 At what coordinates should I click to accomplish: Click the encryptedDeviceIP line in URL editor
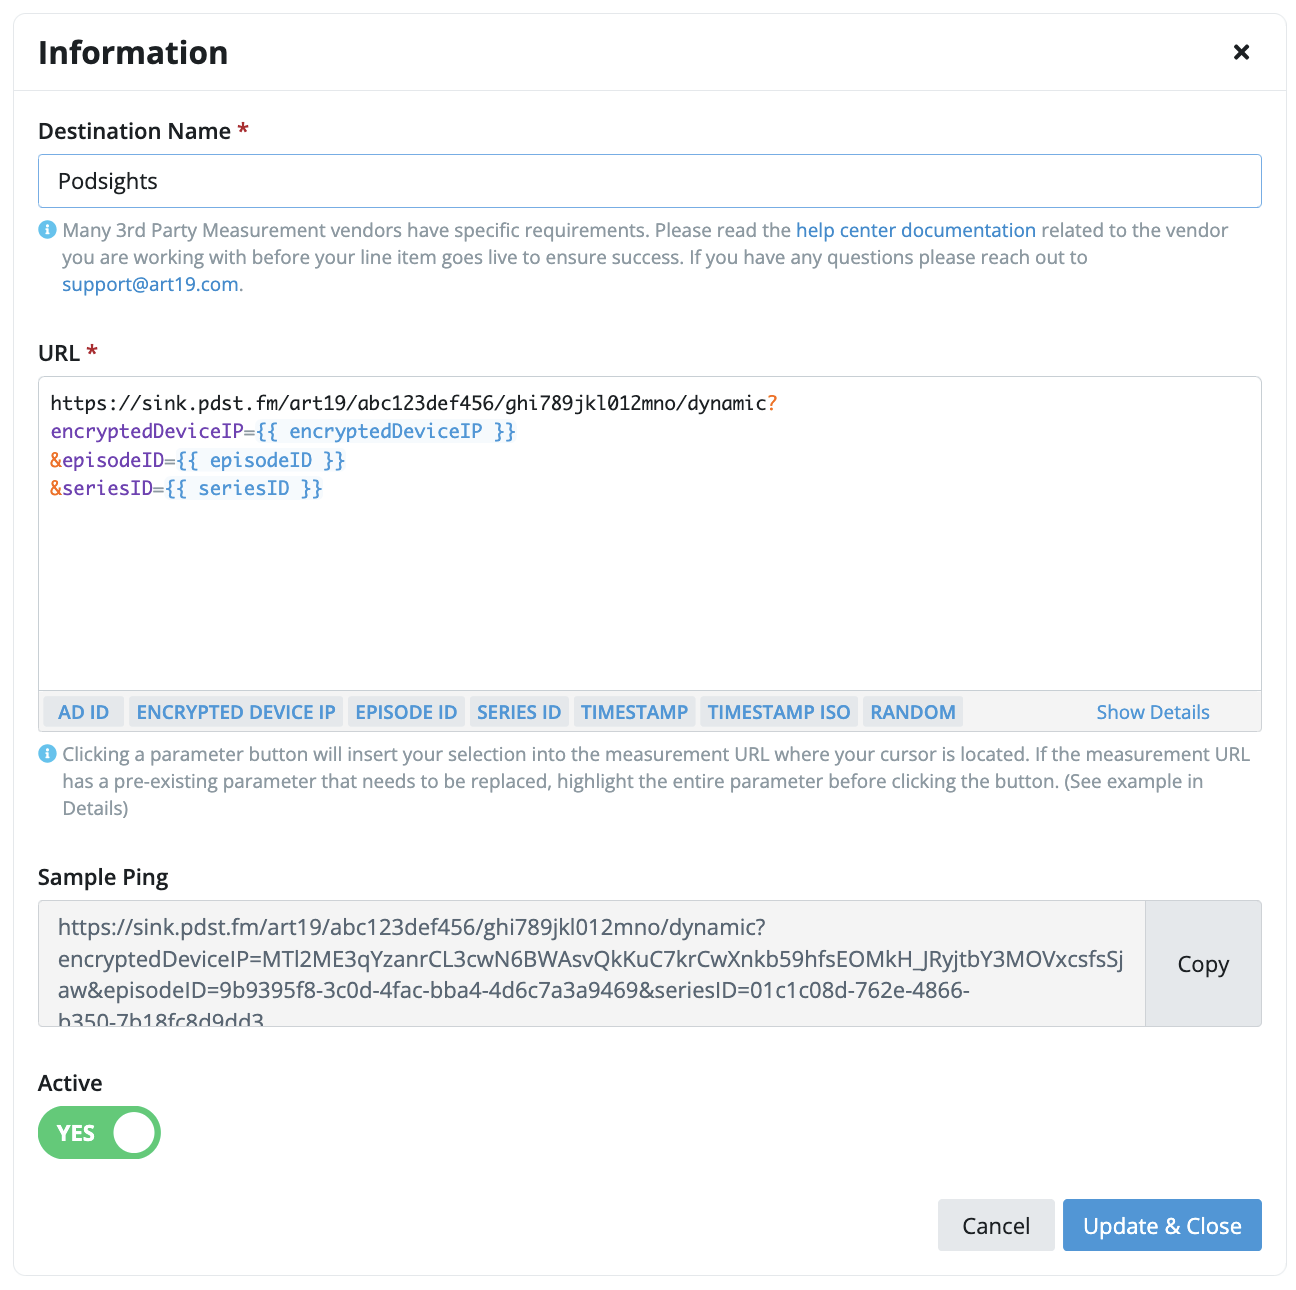283,431
